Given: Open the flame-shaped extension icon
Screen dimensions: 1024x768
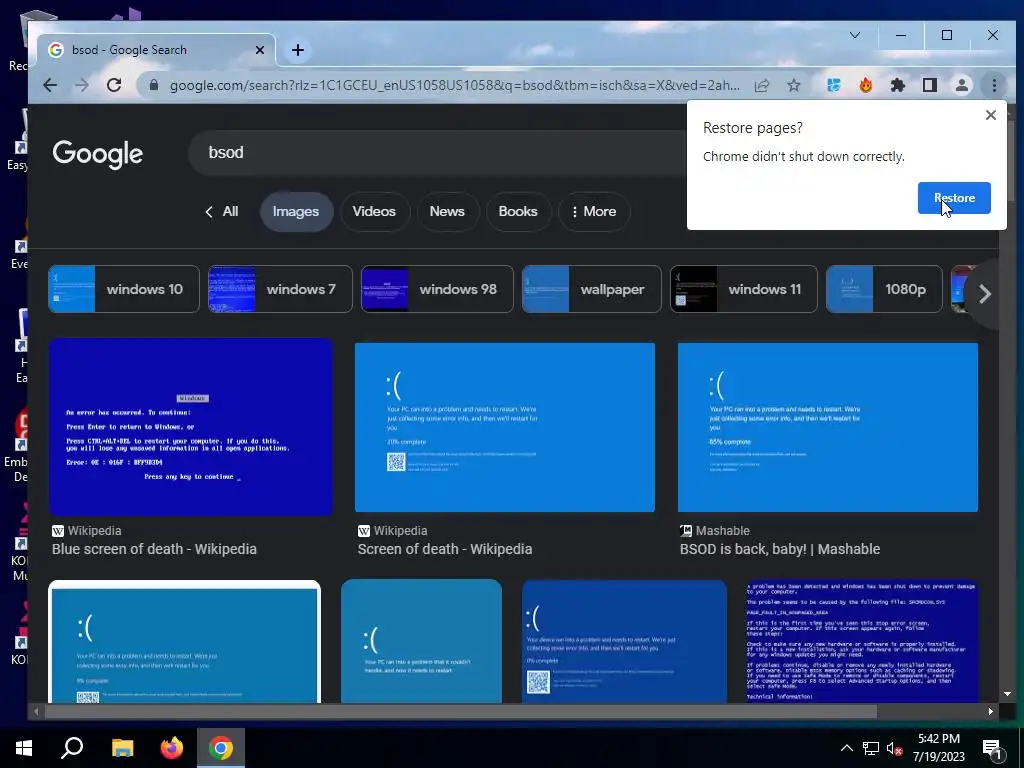Looking at the screenshot, I should coord(866,86).
